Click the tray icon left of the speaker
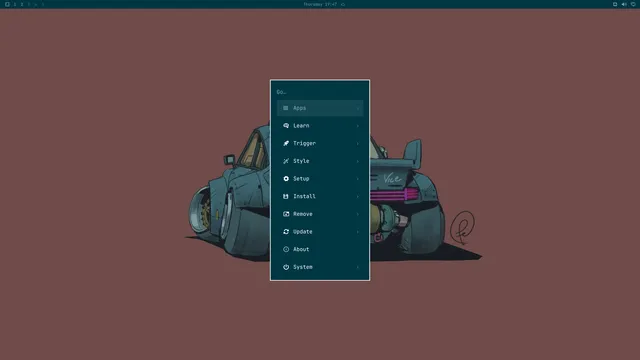The height and width of the screenshot is (360, 640). (615, 4)
